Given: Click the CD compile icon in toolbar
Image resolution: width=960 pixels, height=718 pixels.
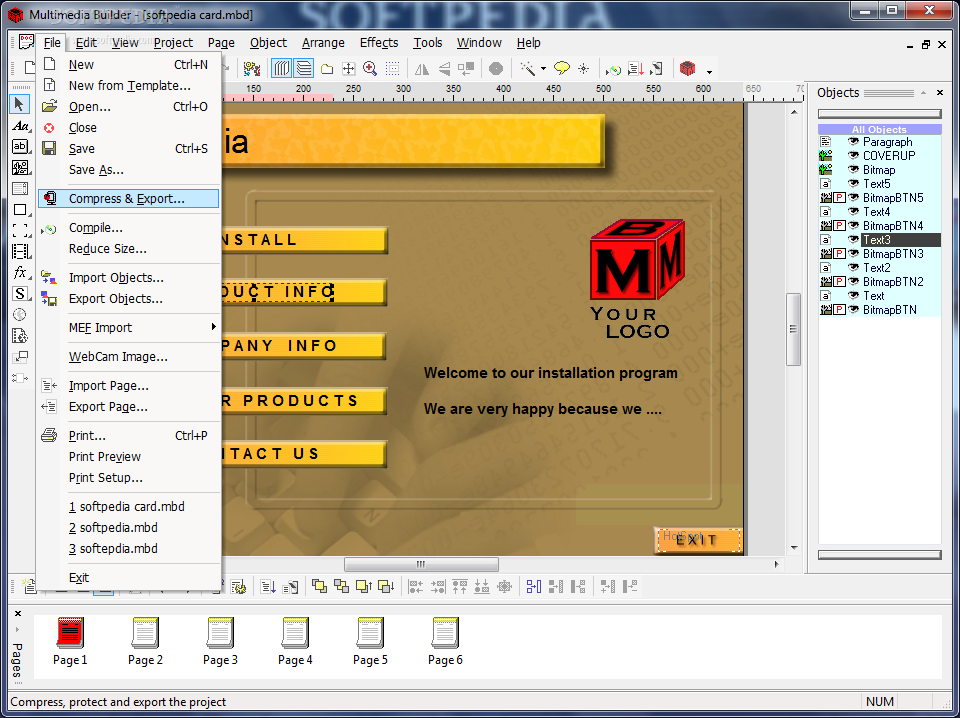Looking at the screenshot, I should [613, 69].
